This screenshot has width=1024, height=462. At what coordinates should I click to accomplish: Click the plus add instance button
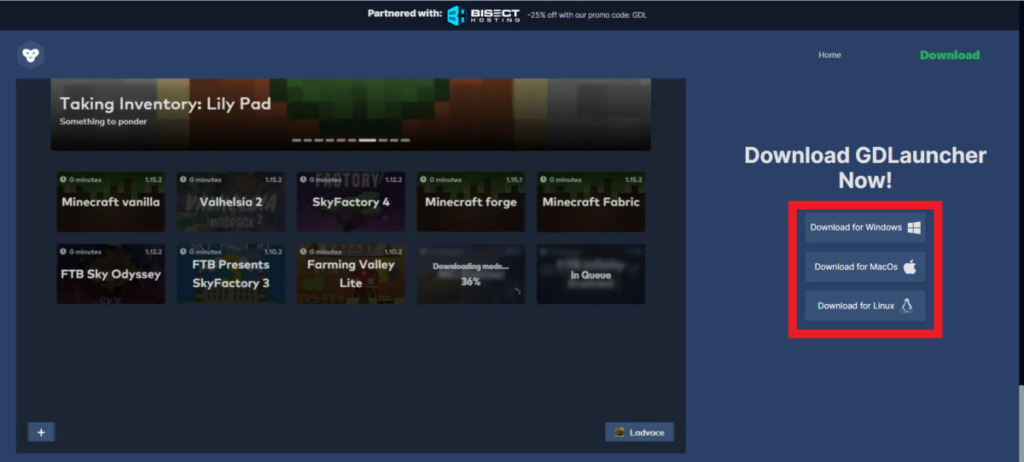(x=41, y=432)
